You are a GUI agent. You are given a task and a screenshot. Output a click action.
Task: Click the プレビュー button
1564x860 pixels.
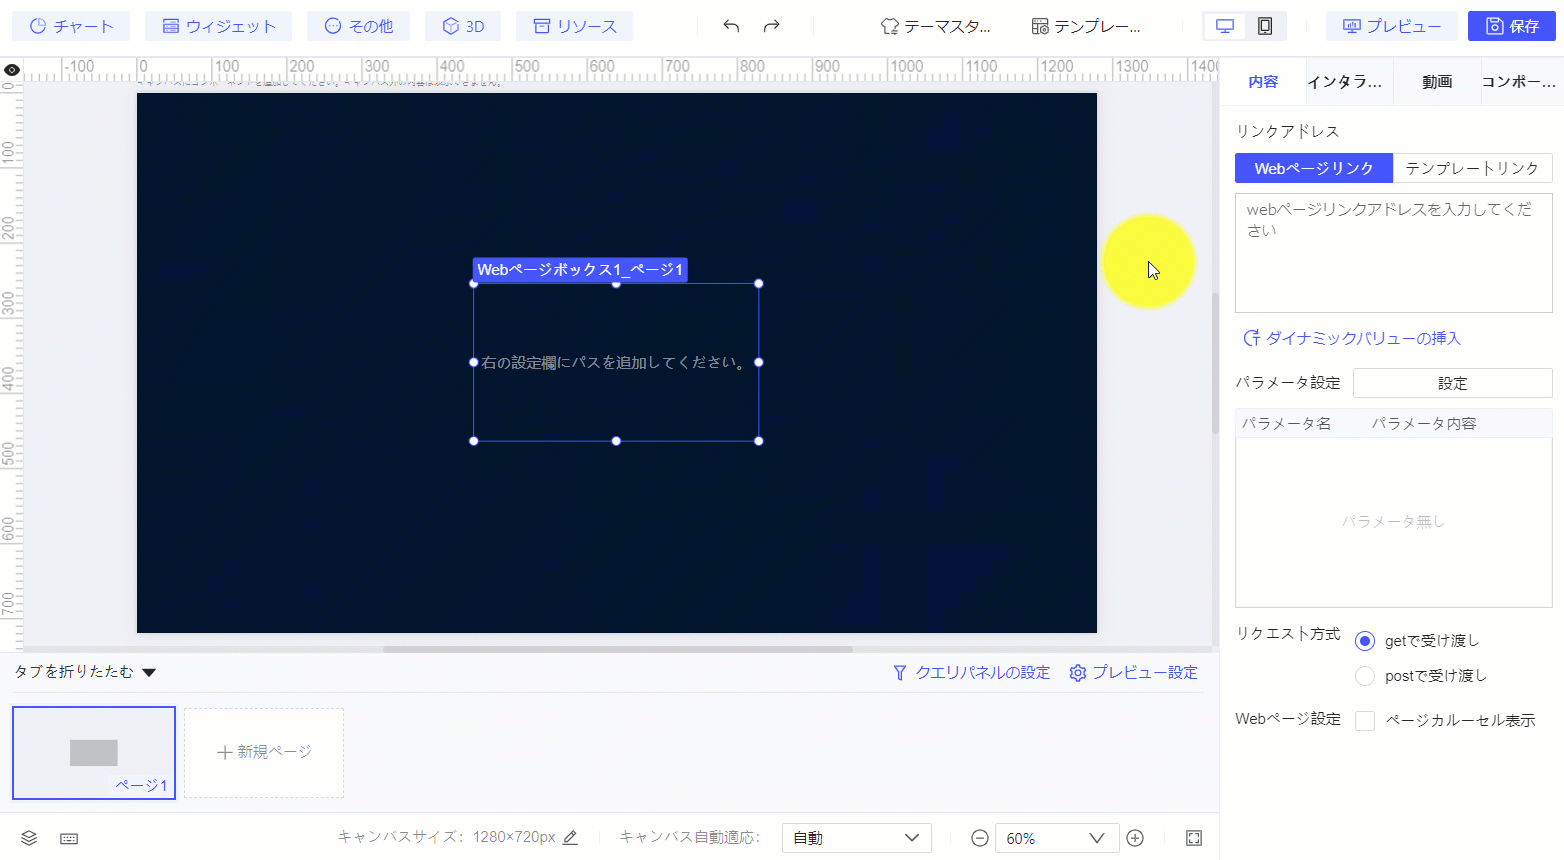[1392, 26]
